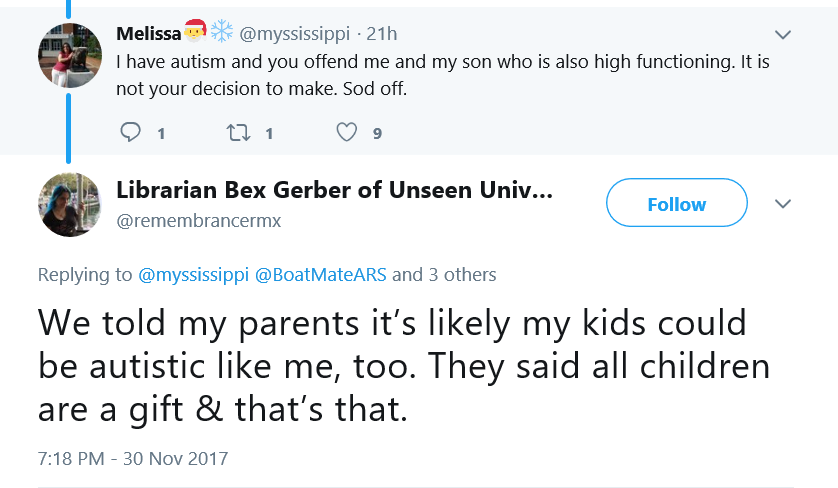The height and width of the screenshot is (488, 838).
Task: Click the reply count 1 on Melissa's tweet
Action: 161,134
